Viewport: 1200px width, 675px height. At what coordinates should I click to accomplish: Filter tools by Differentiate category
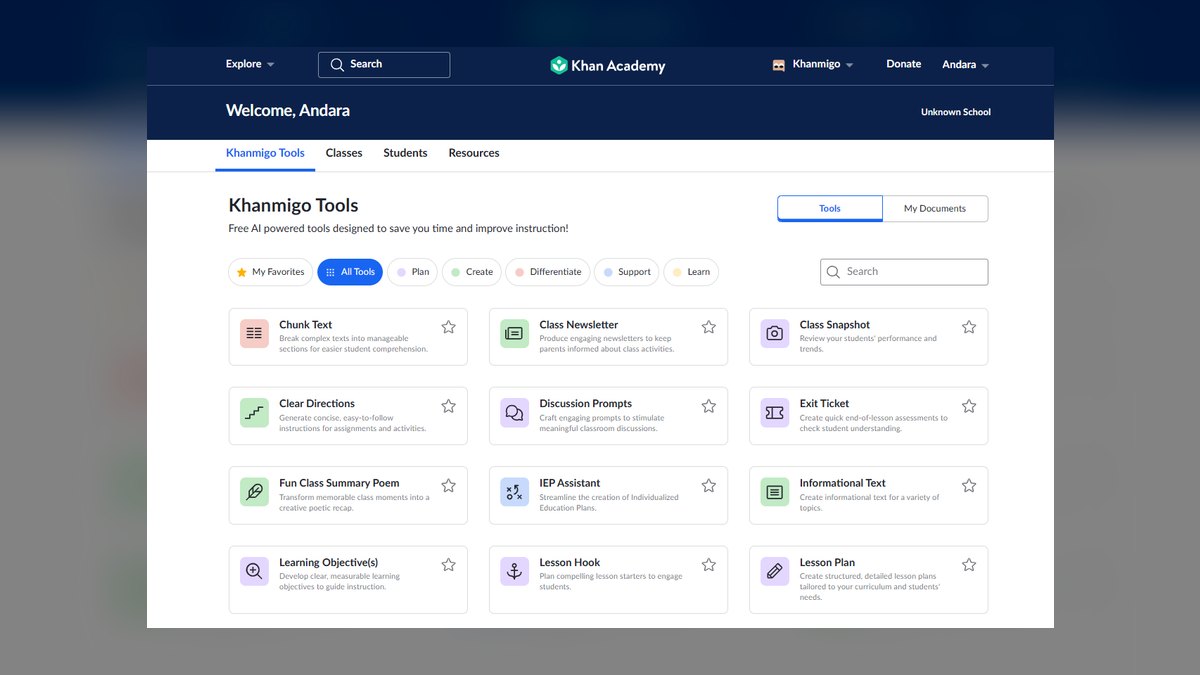coord(547,272)
